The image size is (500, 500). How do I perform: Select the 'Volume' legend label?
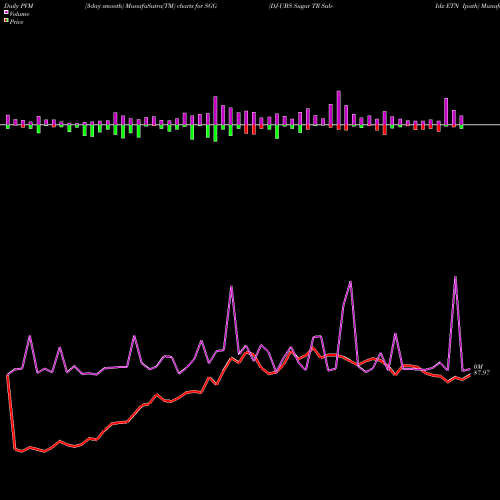pos(19,14)
